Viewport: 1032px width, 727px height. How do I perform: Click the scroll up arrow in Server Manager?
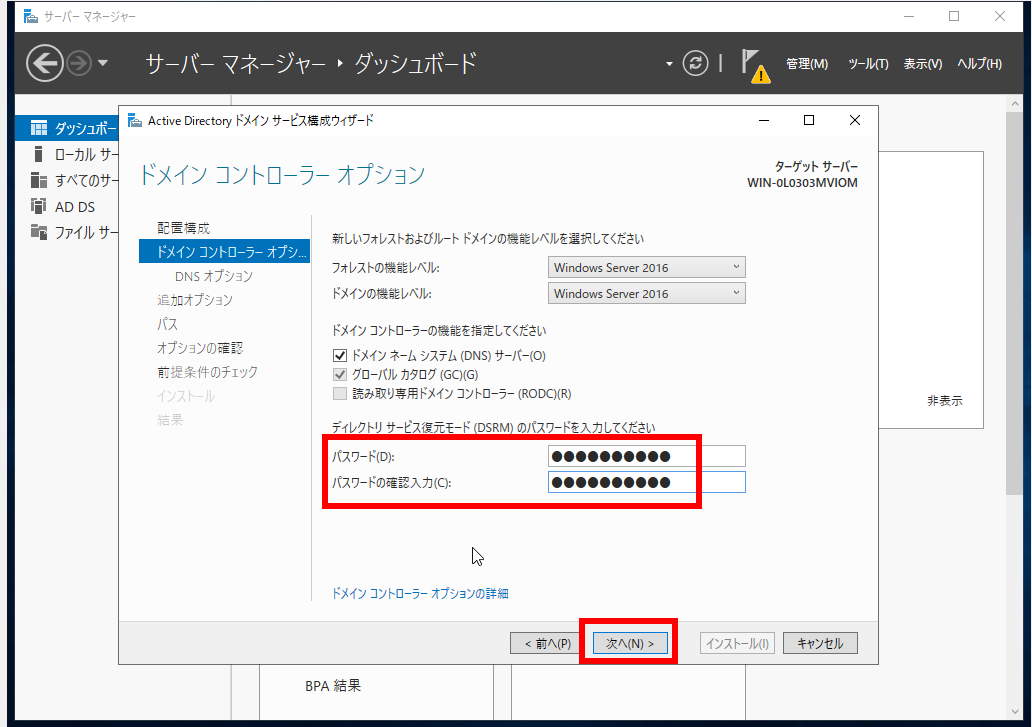pos(1014,104)
